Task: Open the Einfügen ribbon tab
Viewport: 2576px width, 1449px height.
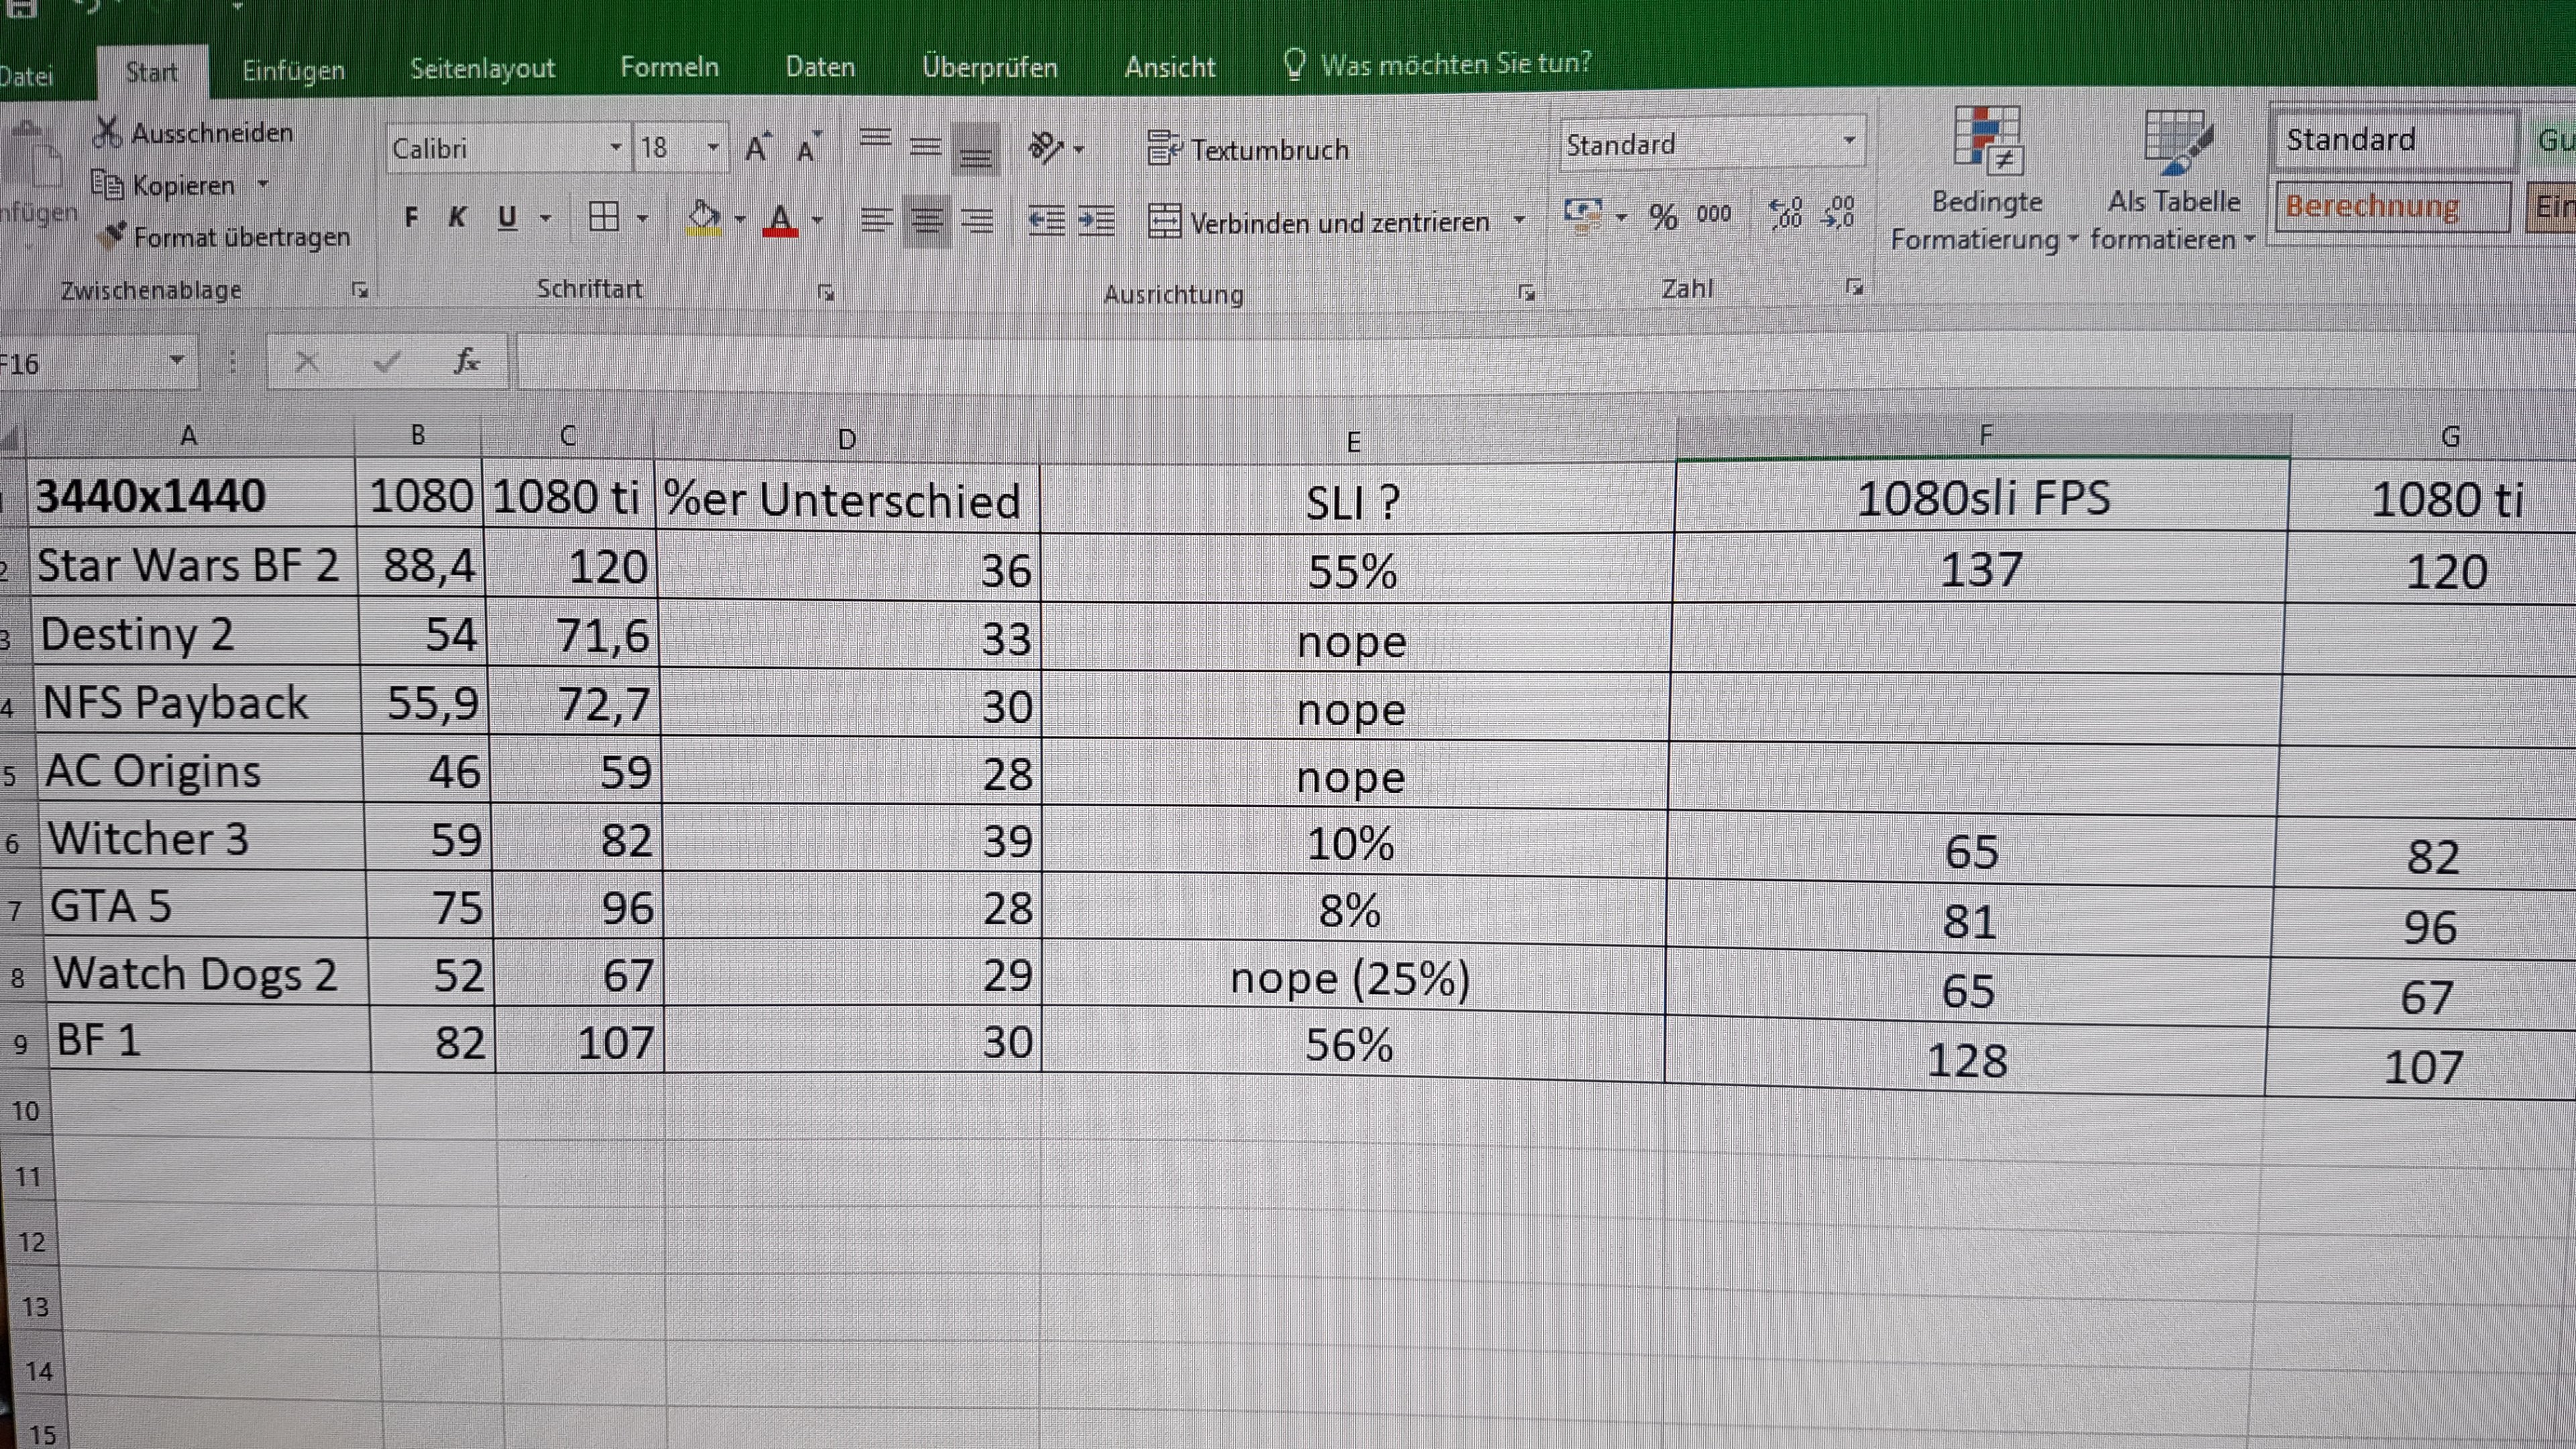Action: (x=293, y=70)
